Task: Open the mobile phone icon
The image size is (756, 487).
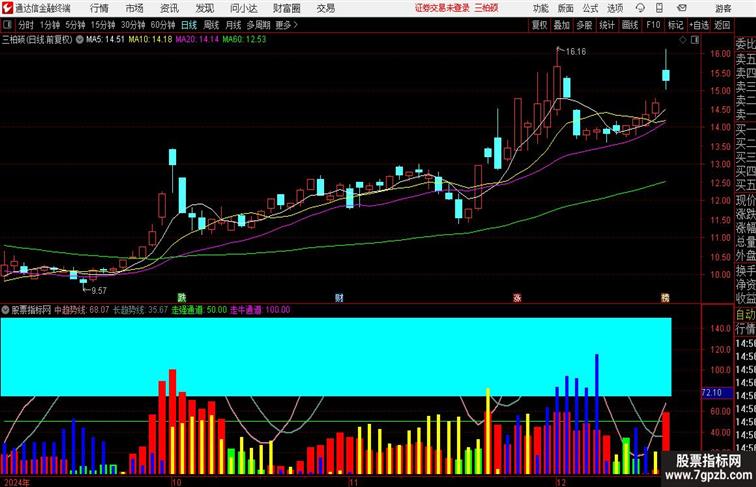Action: pos(660,8)
